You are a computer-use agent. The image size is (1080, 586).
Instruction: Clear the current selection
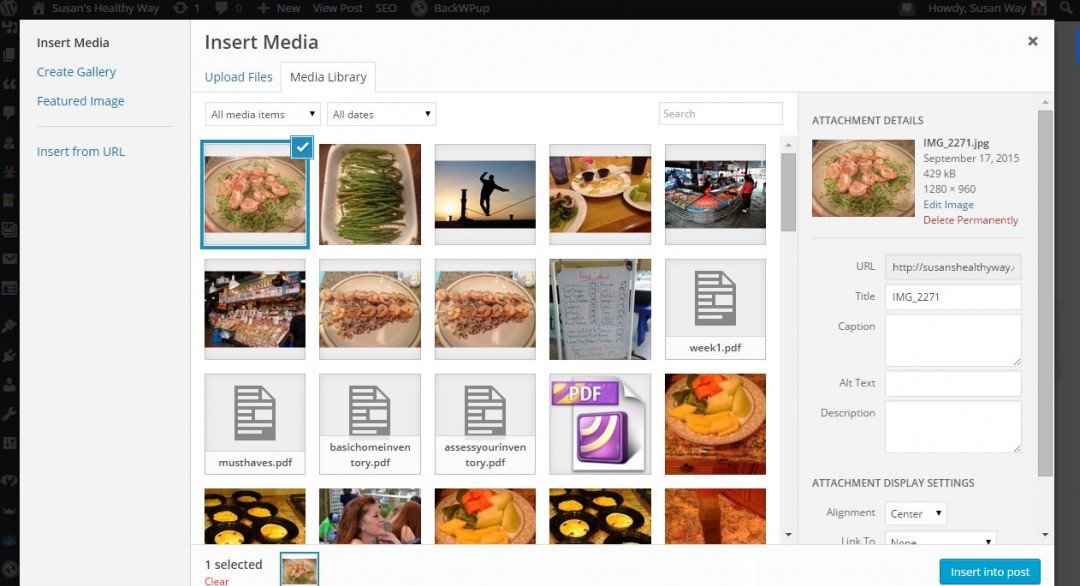(216, 580)
